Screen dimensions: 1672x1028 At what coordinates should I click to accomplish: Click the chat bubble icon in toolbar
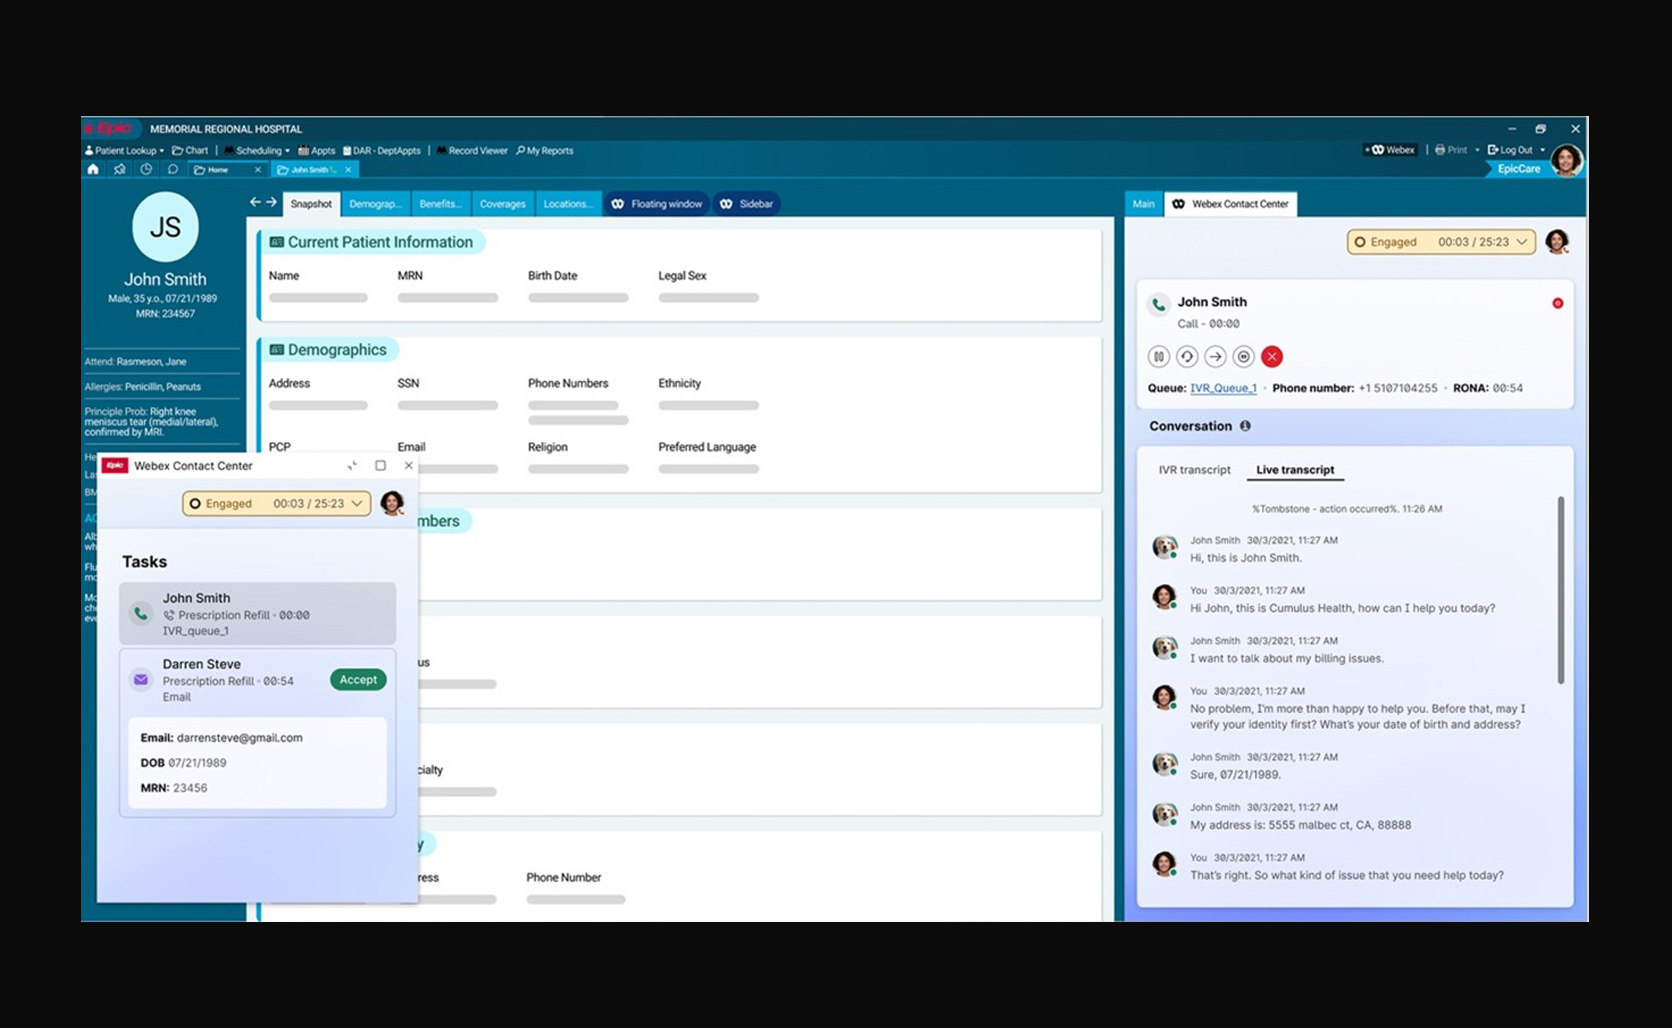tap(172, 170)
